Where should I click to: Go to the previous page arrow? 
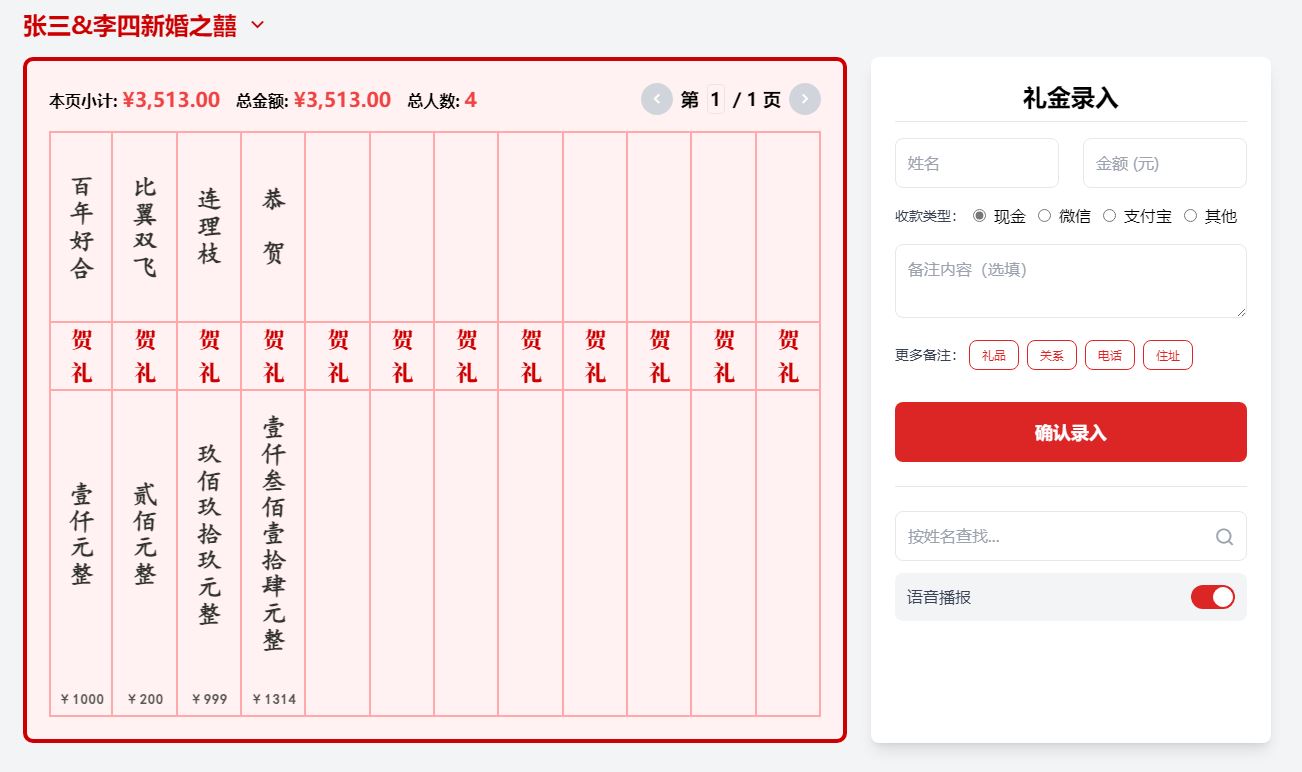coord(656,100)
